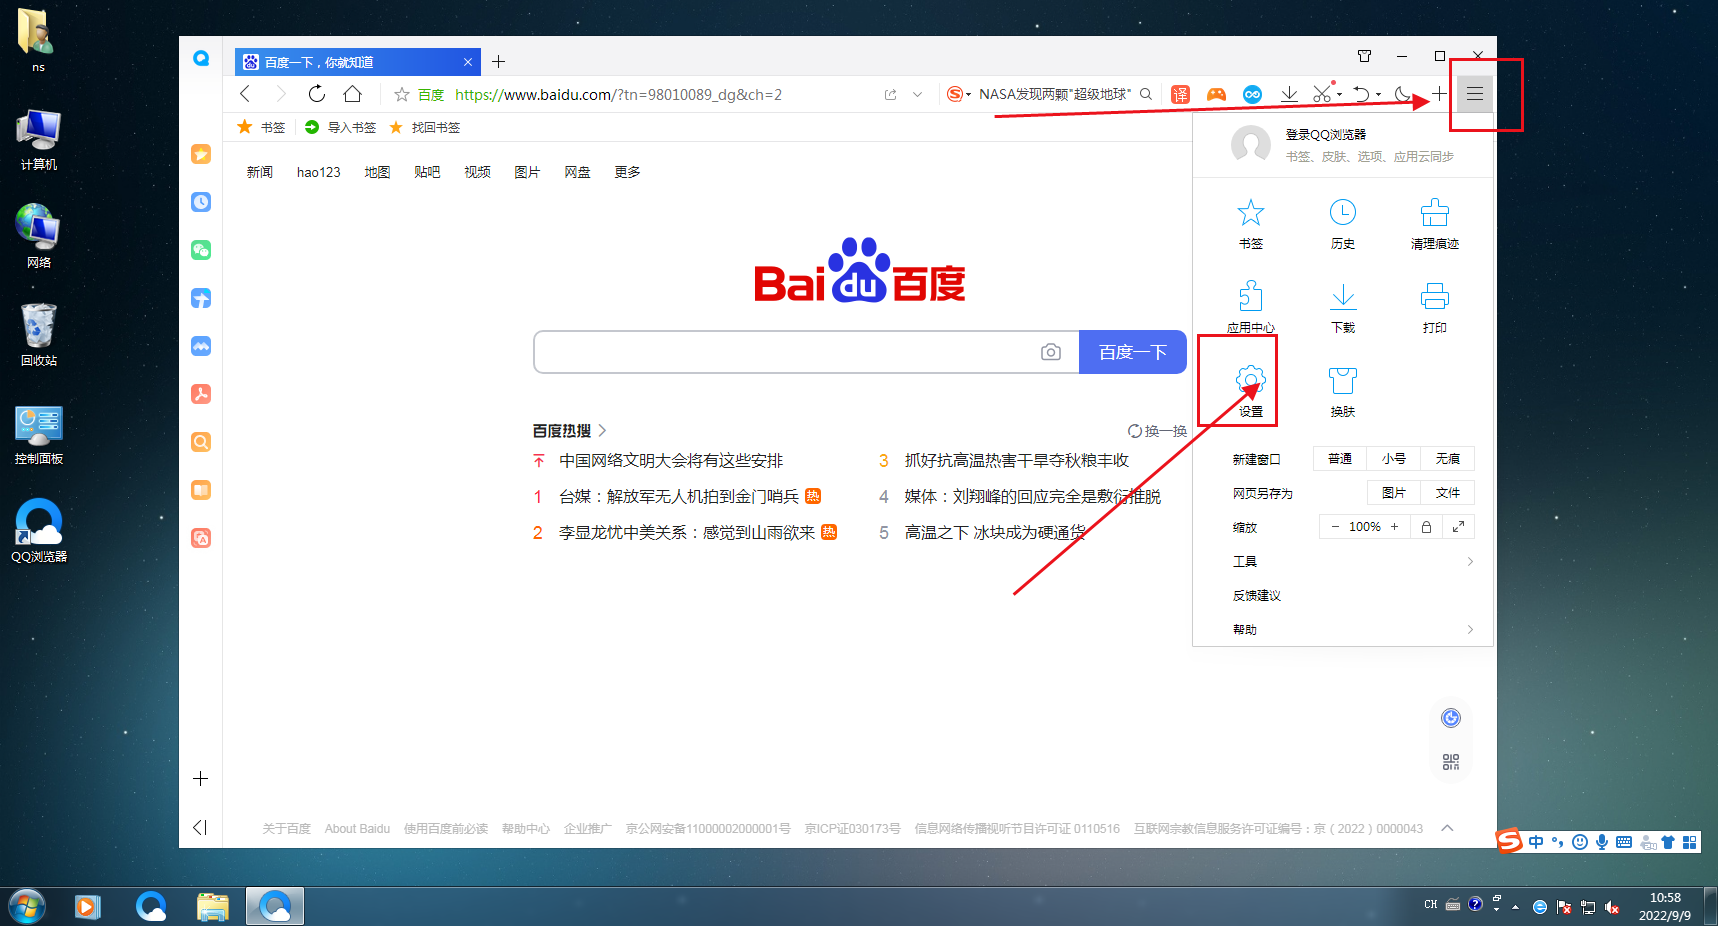Image resolution: width=1718 pixels, height=926 pixels.
Task: Click the scissors screenshot tool icon
Action: pyautogui.click(x=1322, y=94)
